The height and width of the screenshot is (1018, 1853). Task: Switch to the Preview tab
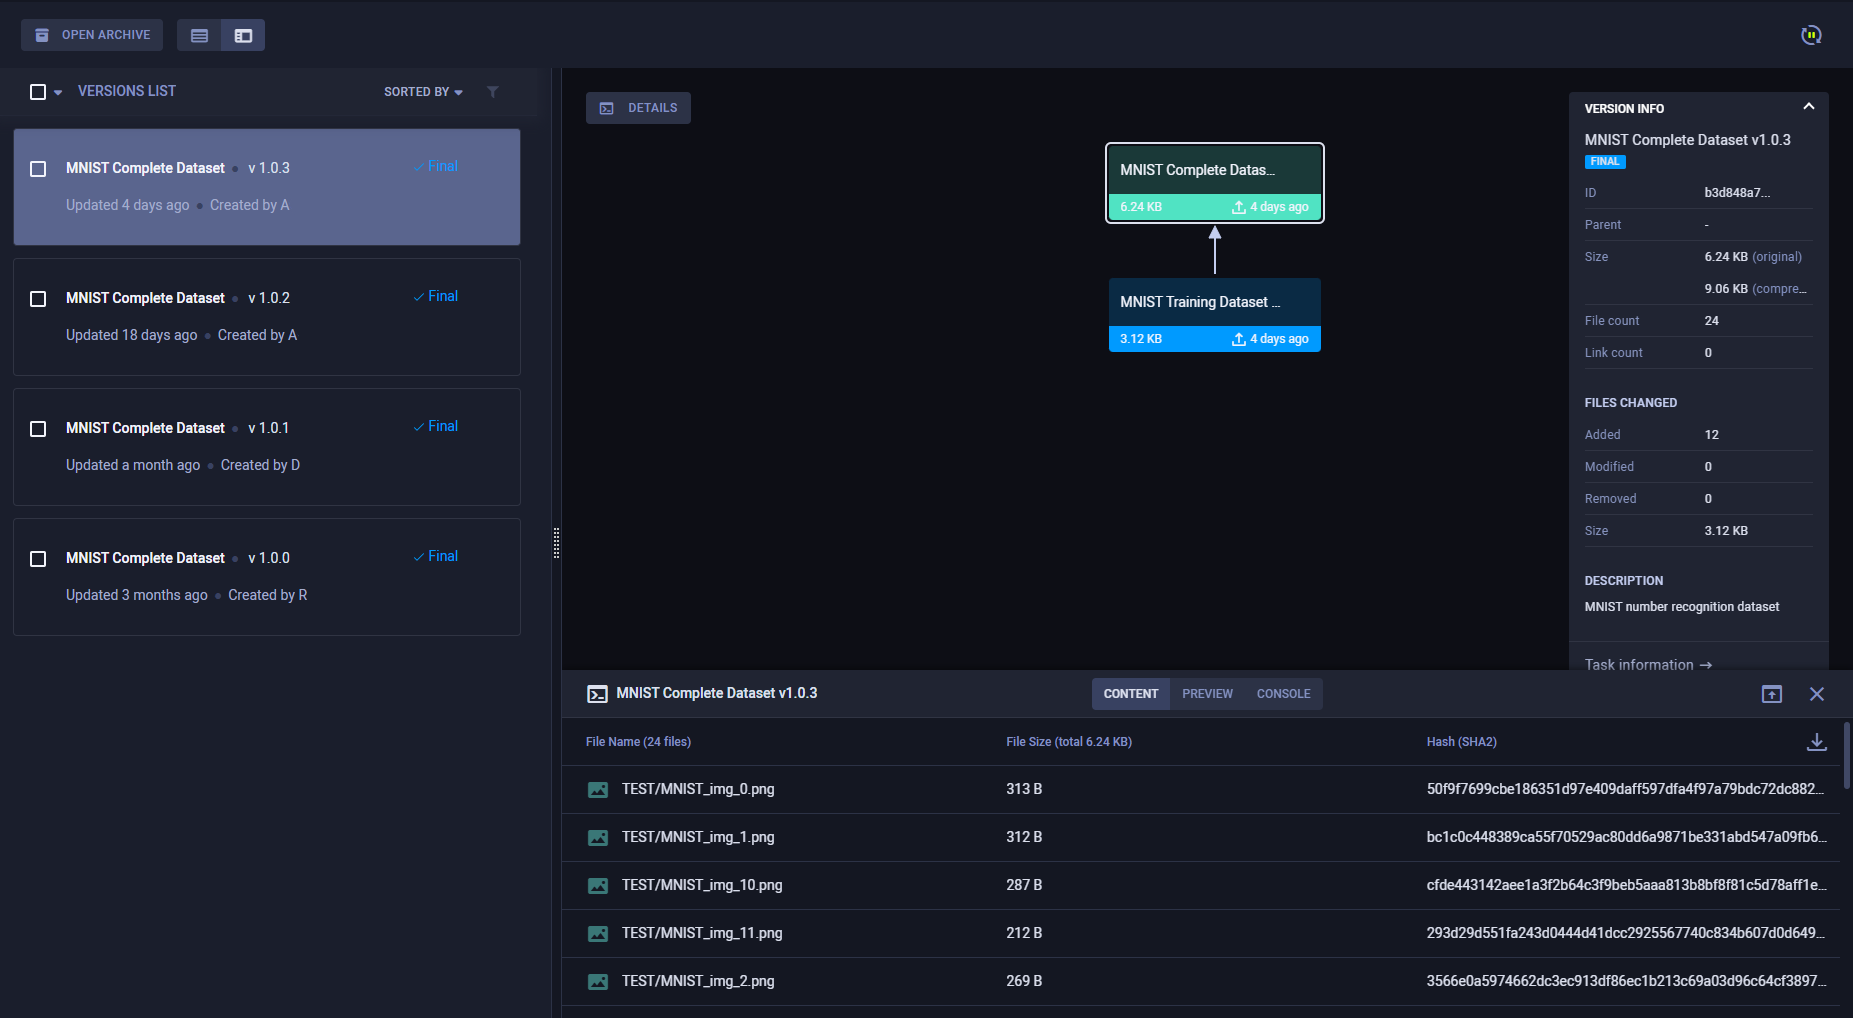(x=1207, y=694)
